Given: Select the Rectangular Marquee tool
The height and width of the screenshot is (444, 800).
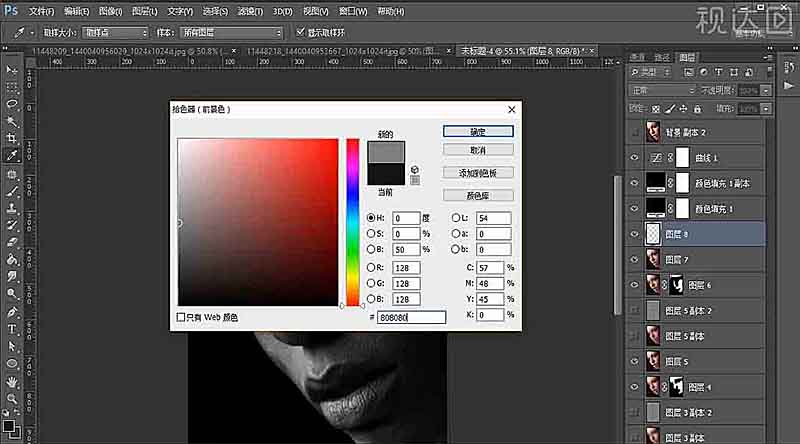Looking at the screenshot, I should (x=12, y=87).
